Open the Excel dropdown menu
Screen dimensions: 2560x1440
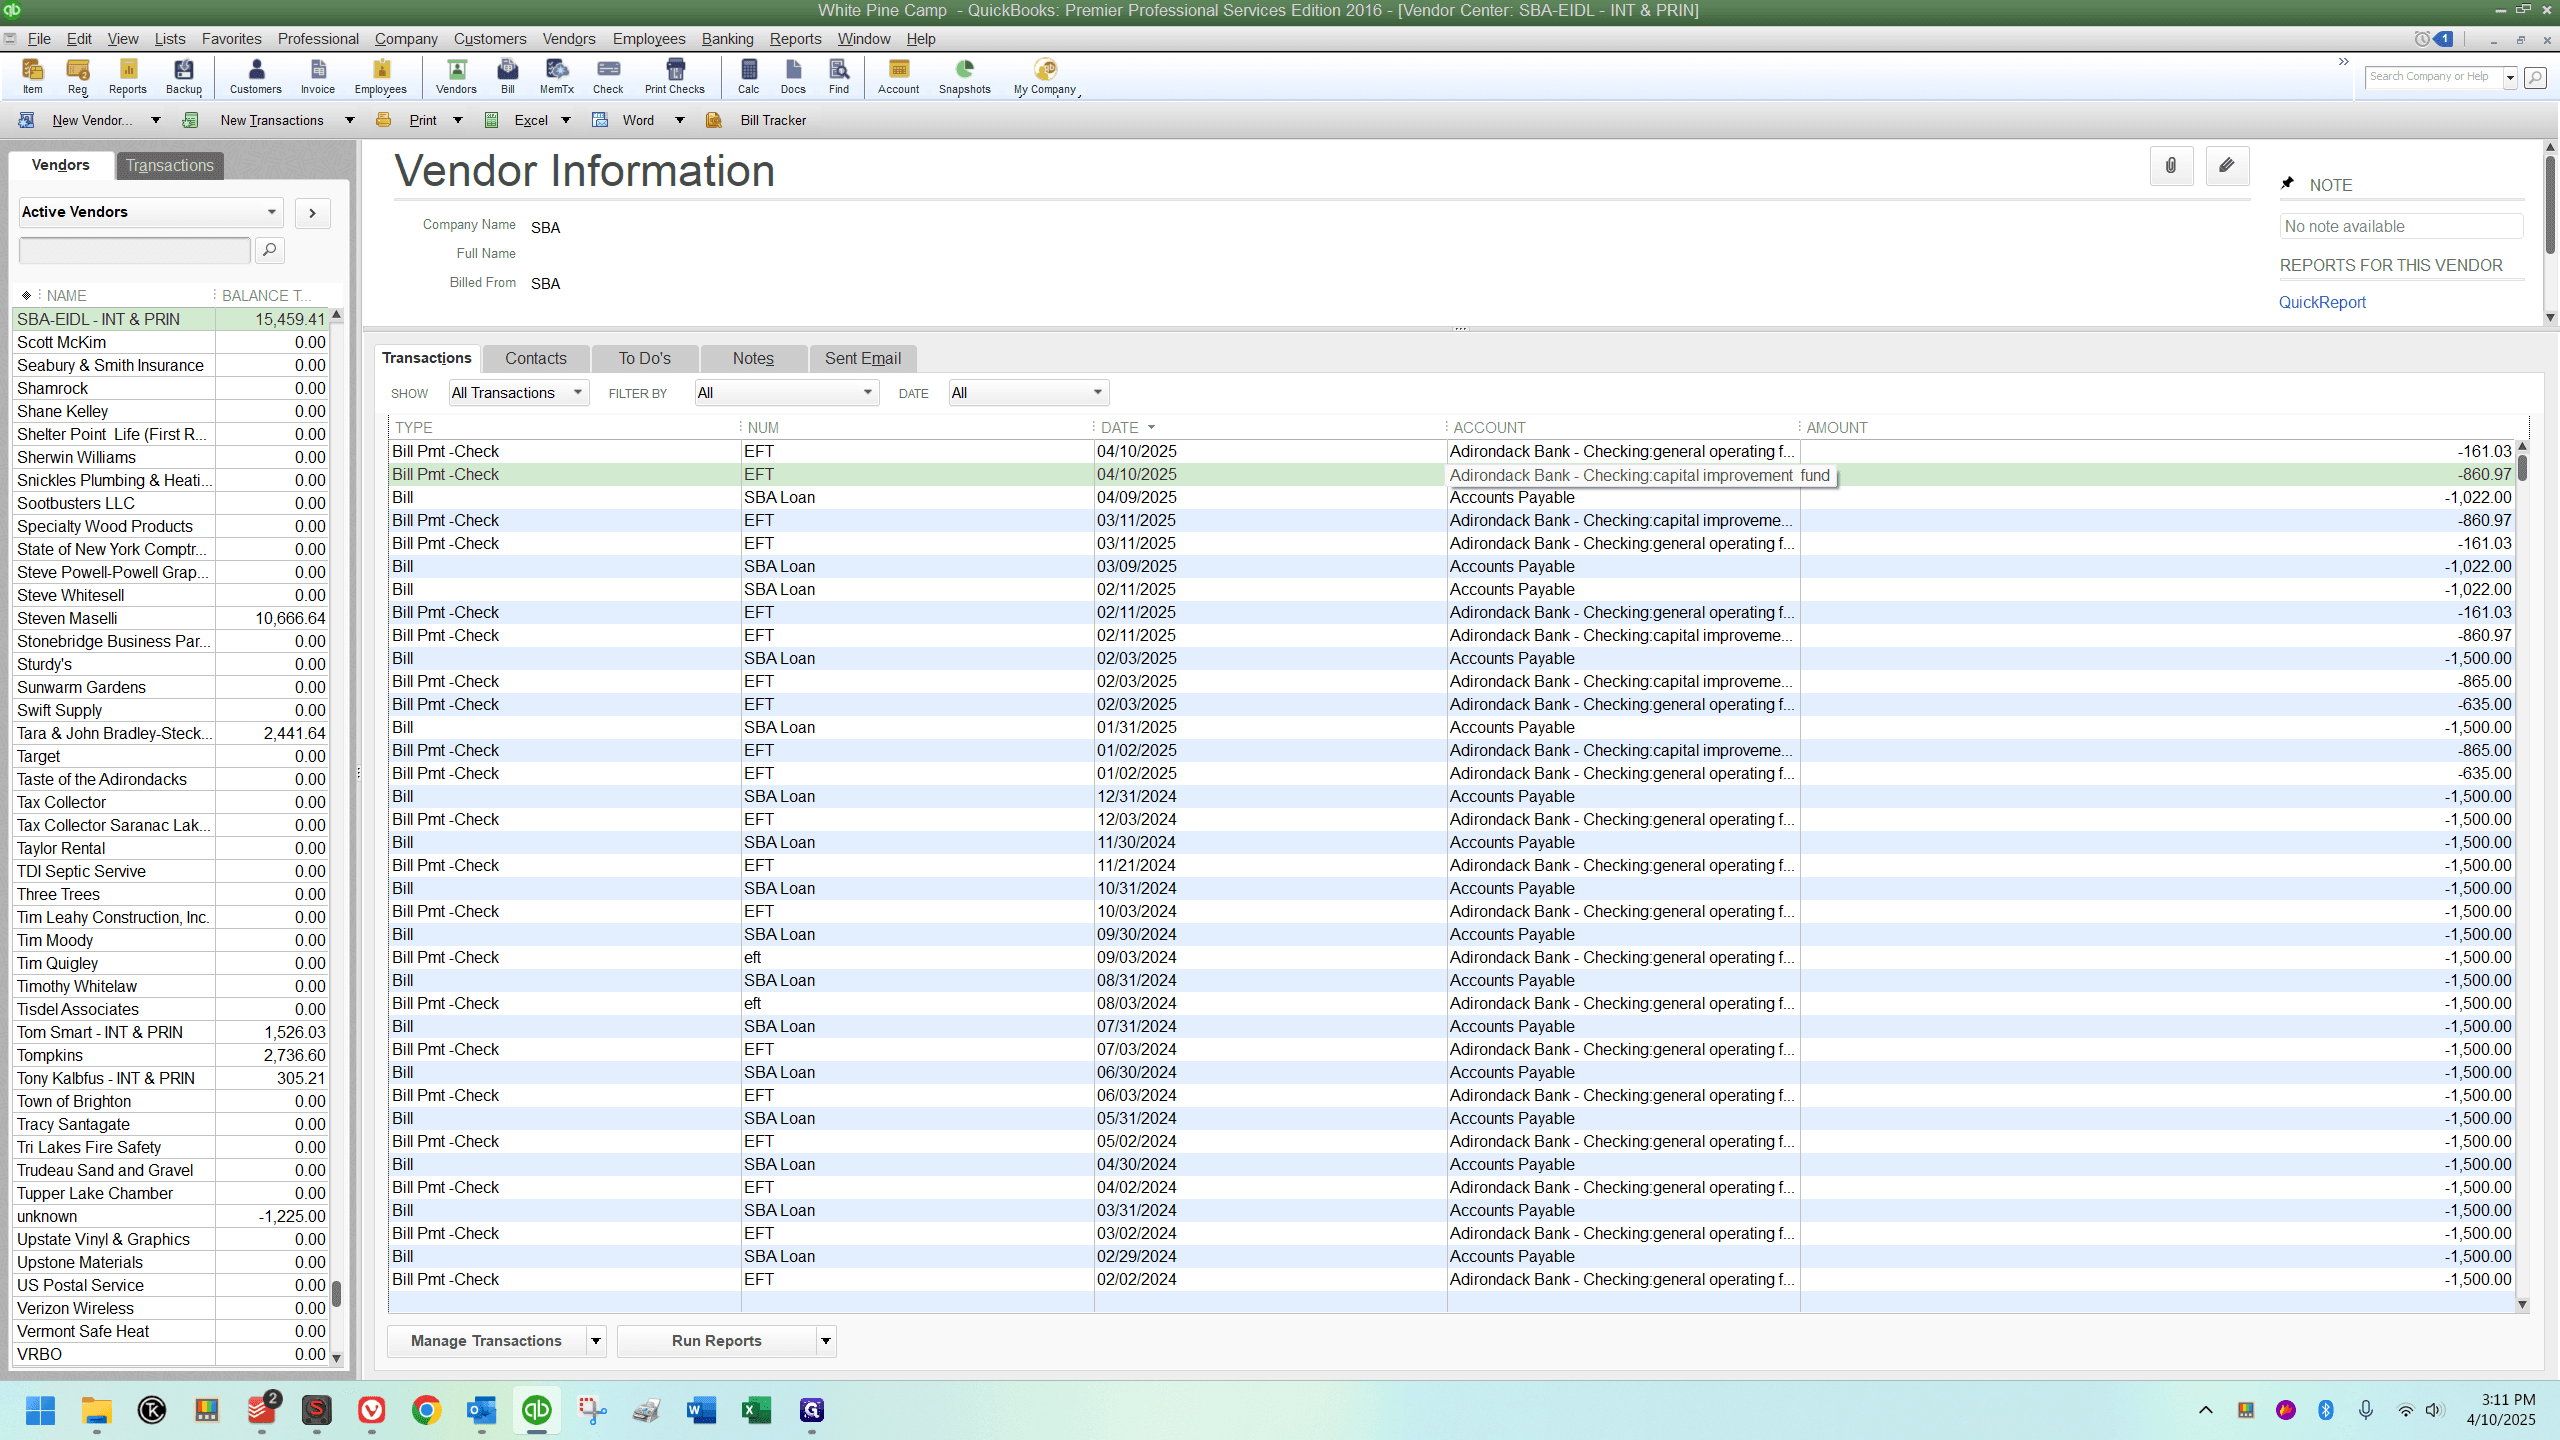[566, 120]
